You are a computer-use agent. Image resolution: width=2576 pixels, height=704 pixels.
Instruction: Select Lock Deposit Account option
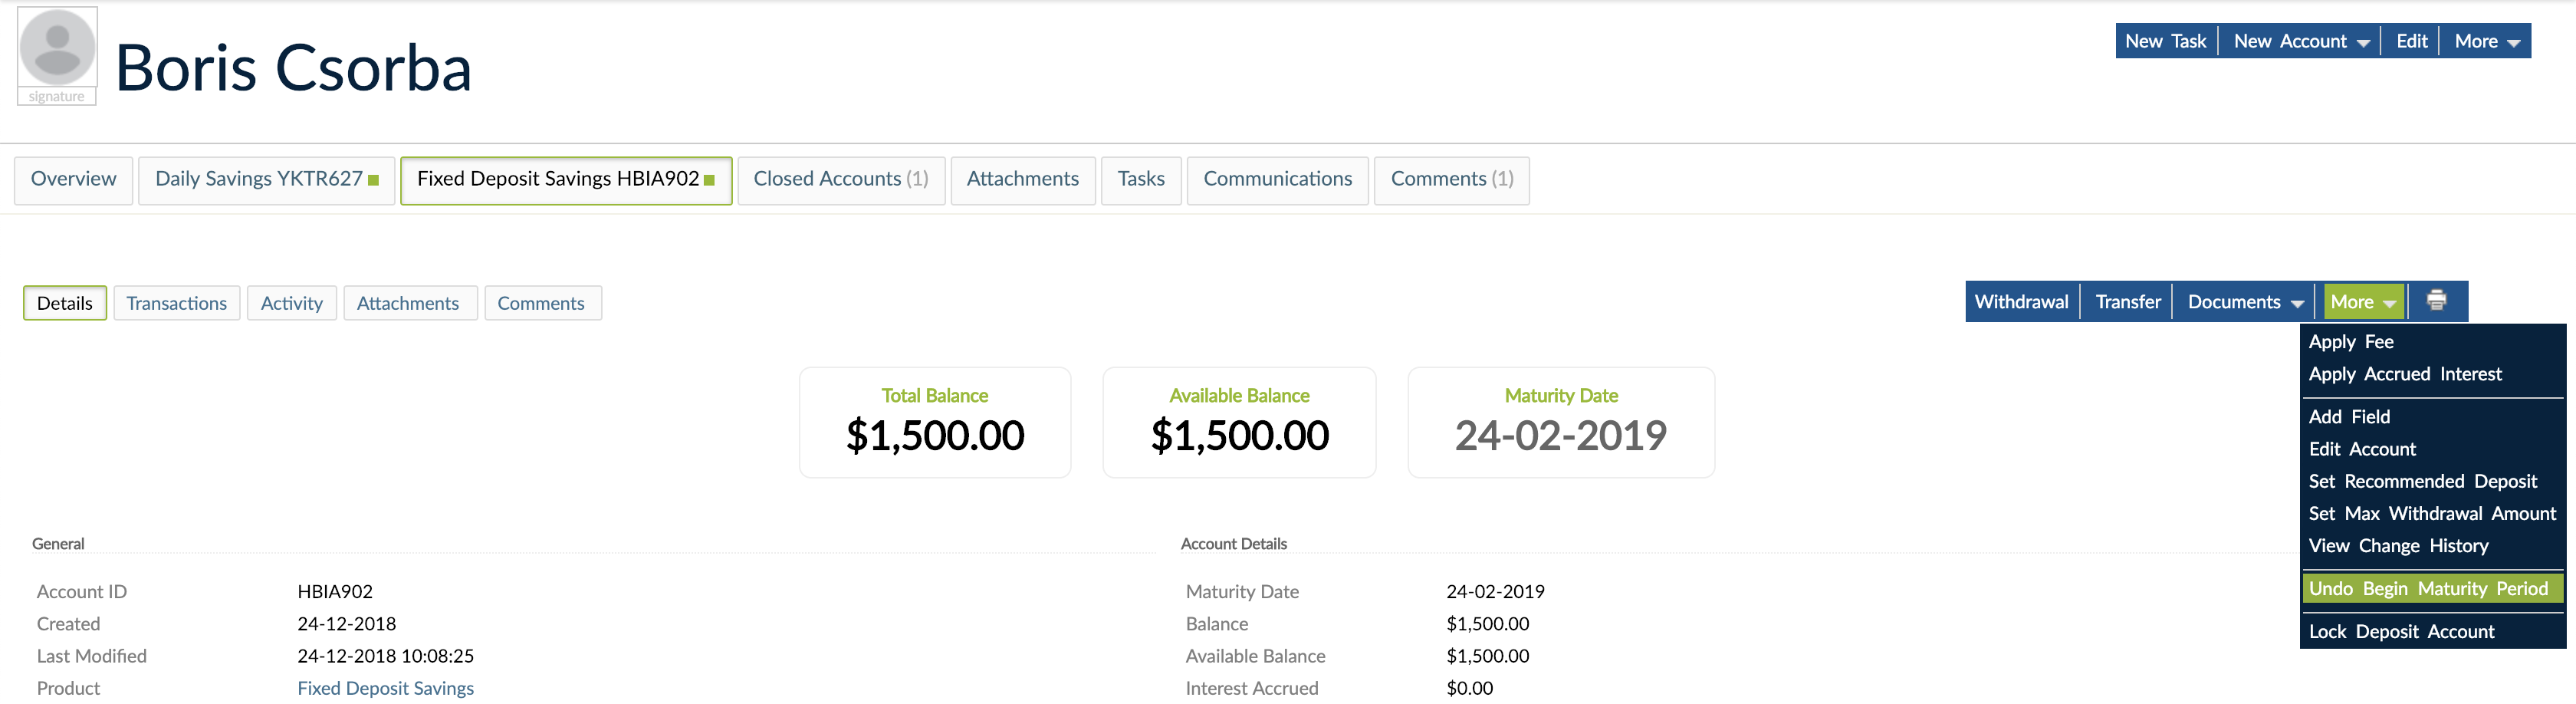[x=2402, y=631]
